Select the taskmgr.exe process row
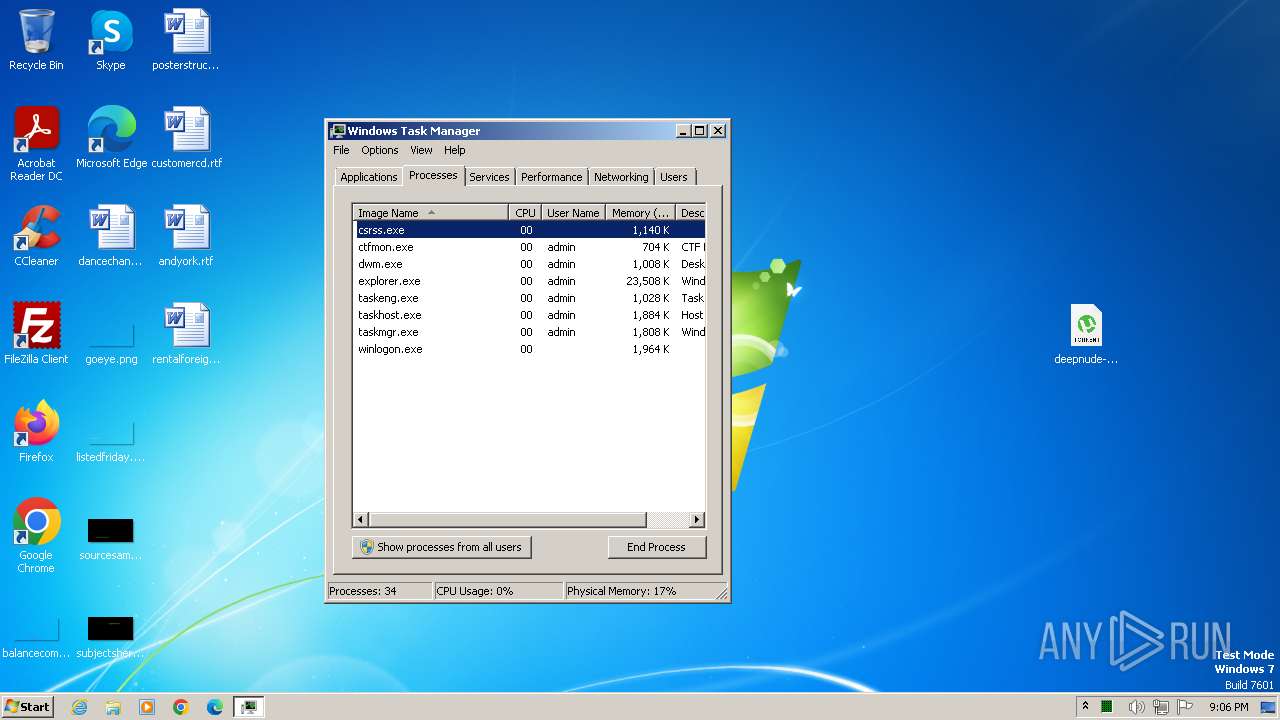 (529, 332)
